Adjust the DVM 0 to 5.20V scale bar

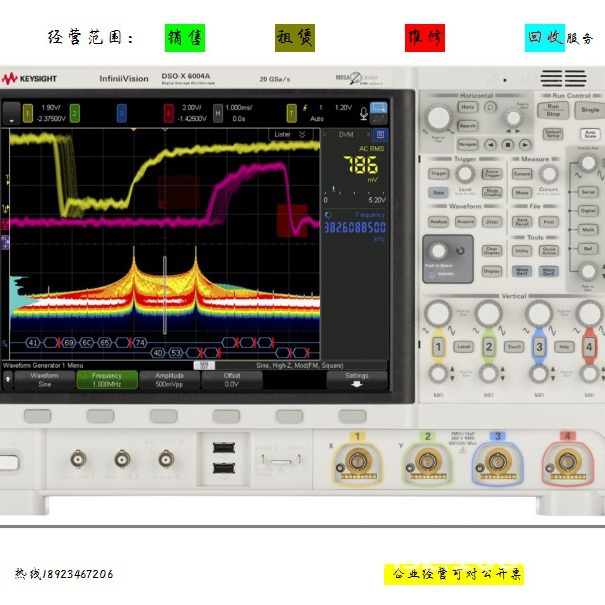click(354, 192)
